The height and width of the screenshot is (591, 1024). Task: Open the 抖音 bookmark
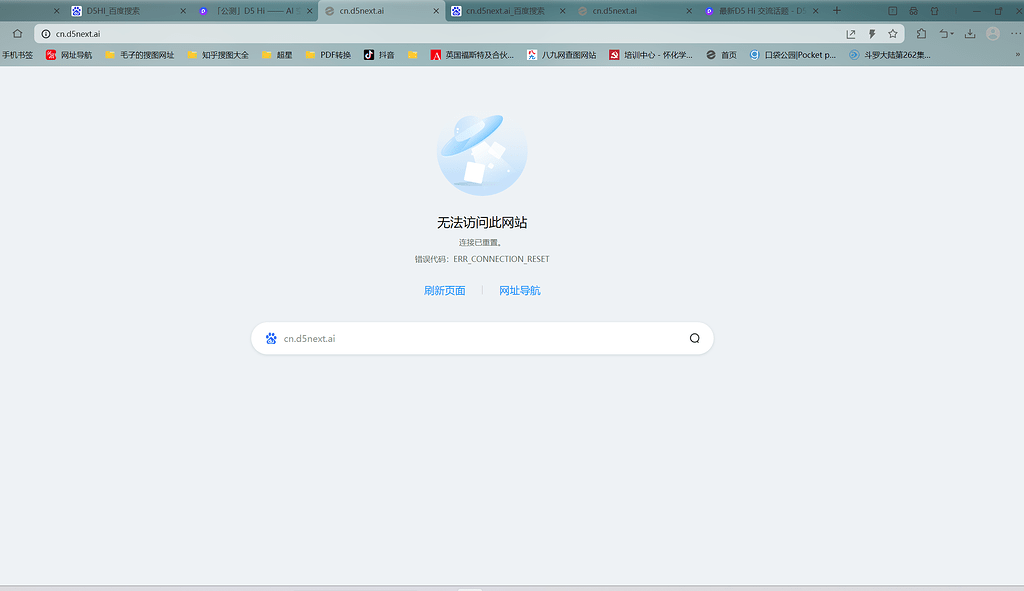tap(379, 55)
